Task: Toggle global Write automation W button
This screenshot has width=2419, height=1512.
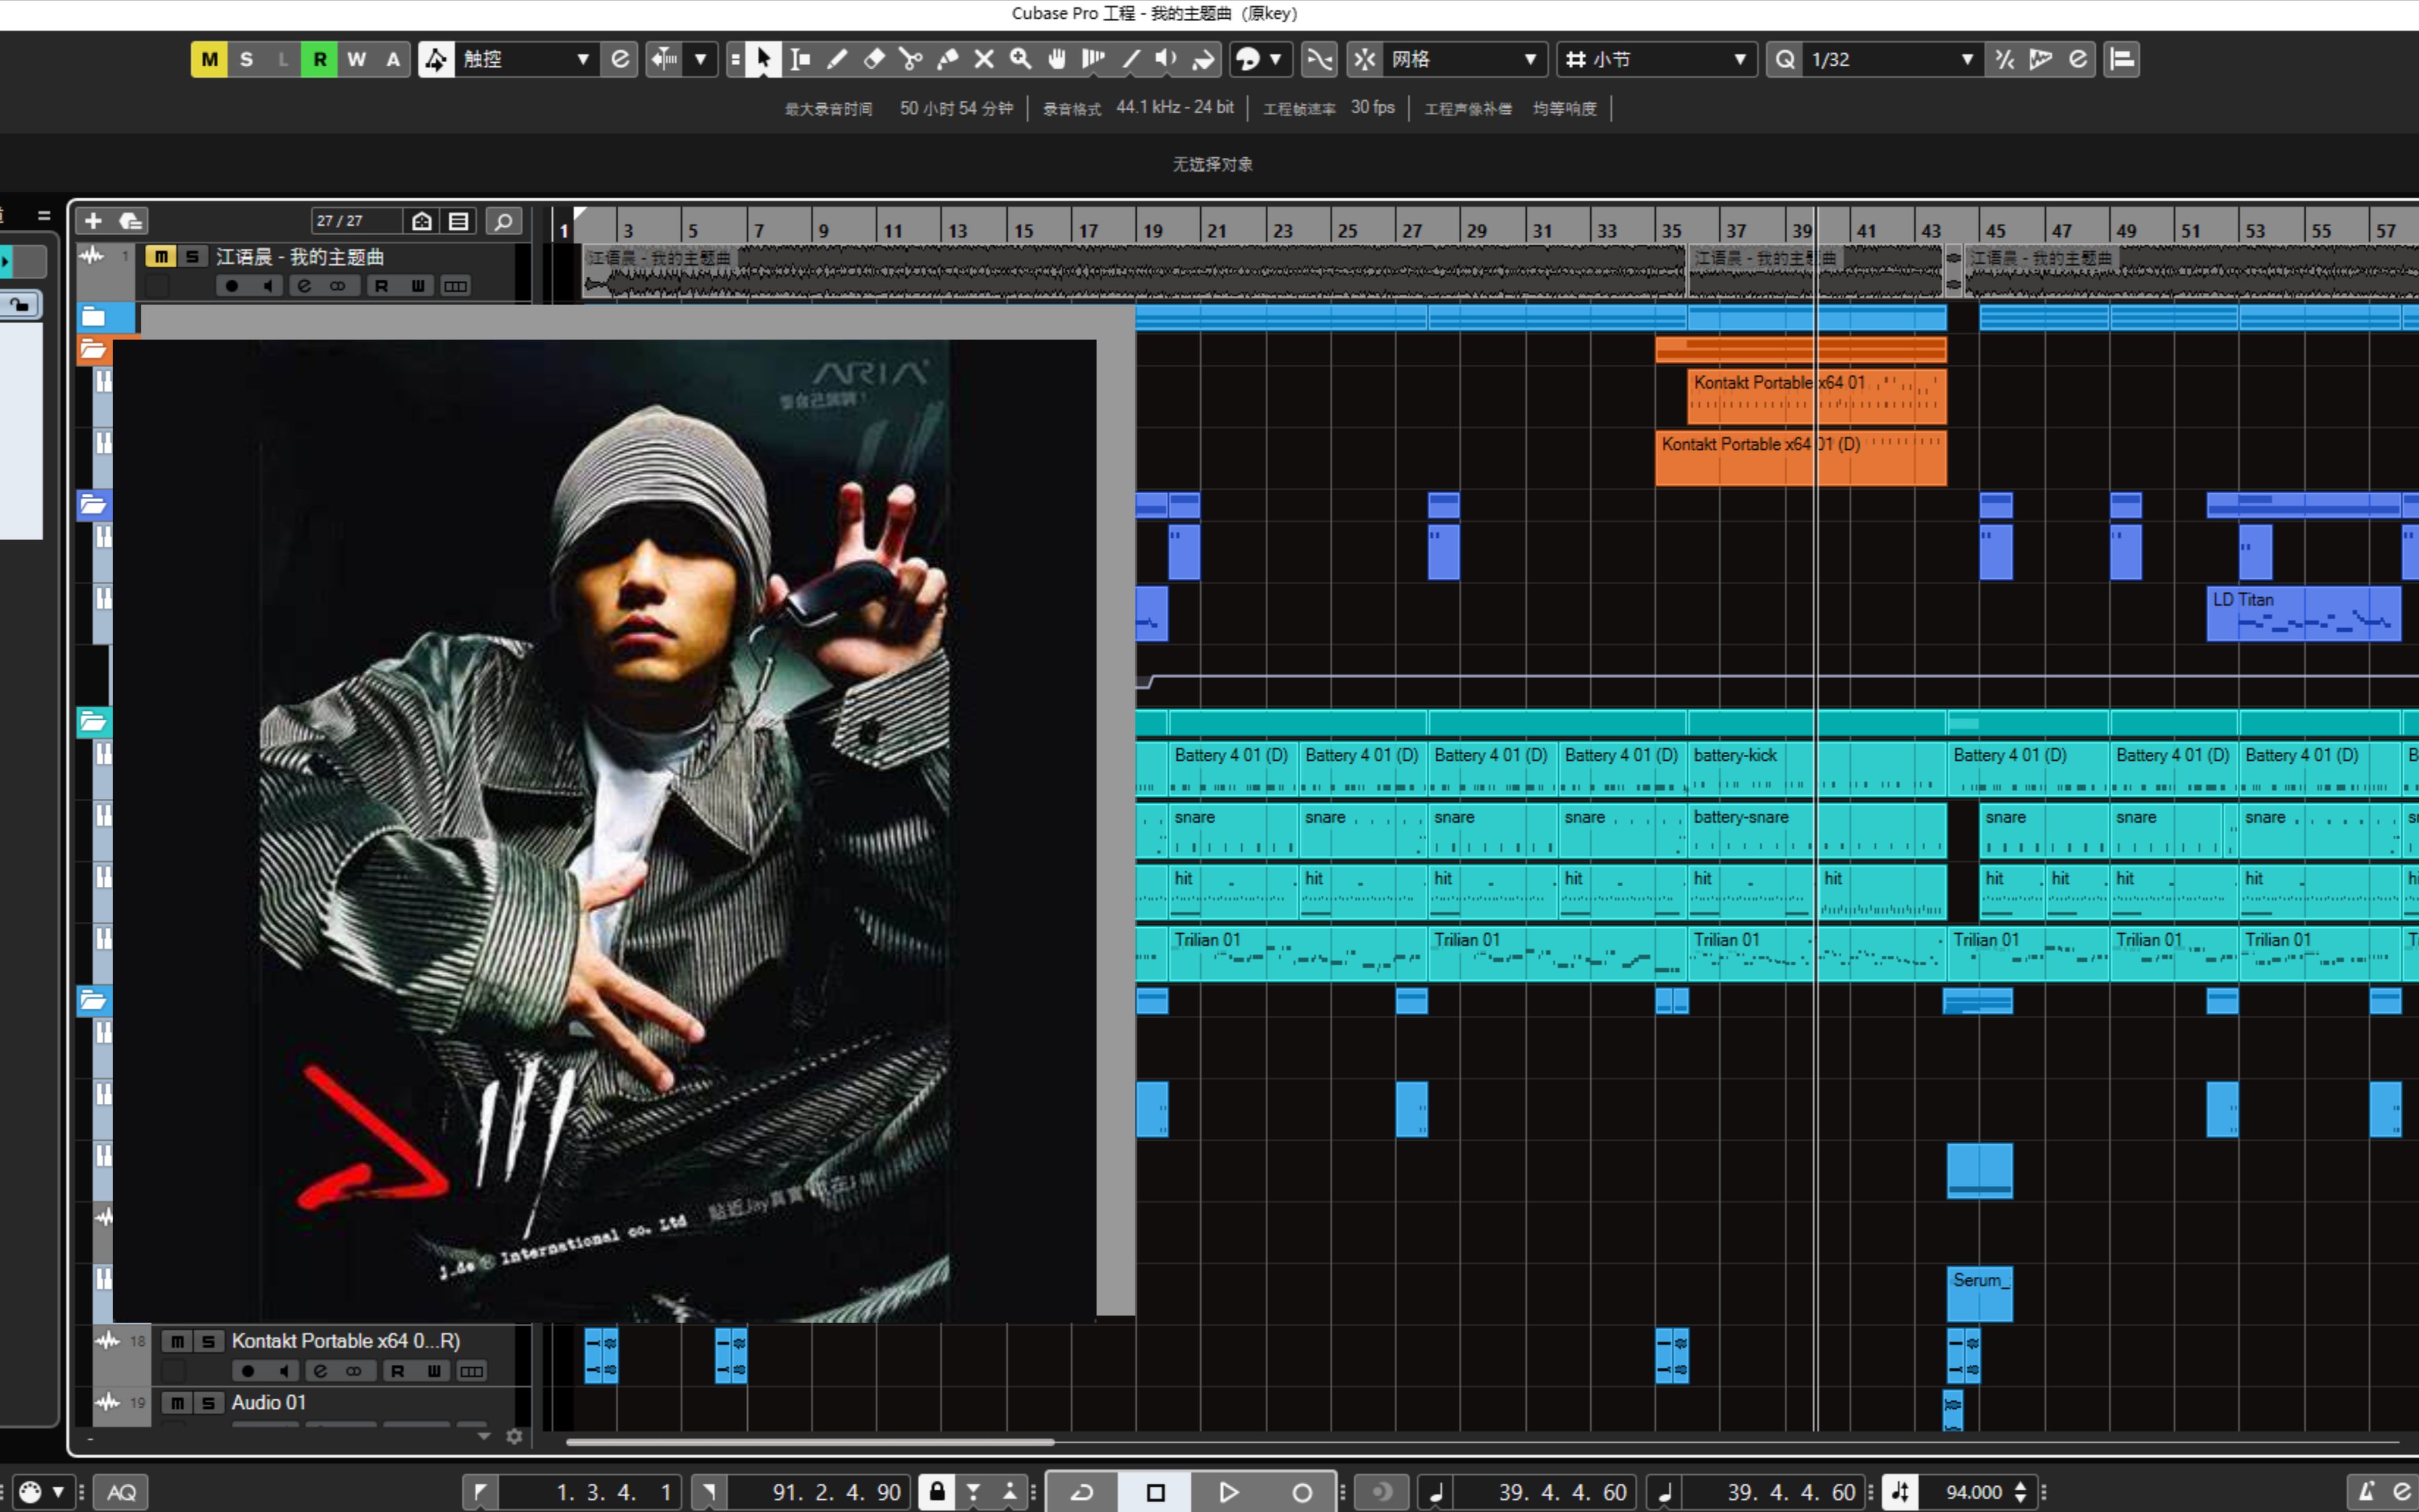Action: [357, 59]
